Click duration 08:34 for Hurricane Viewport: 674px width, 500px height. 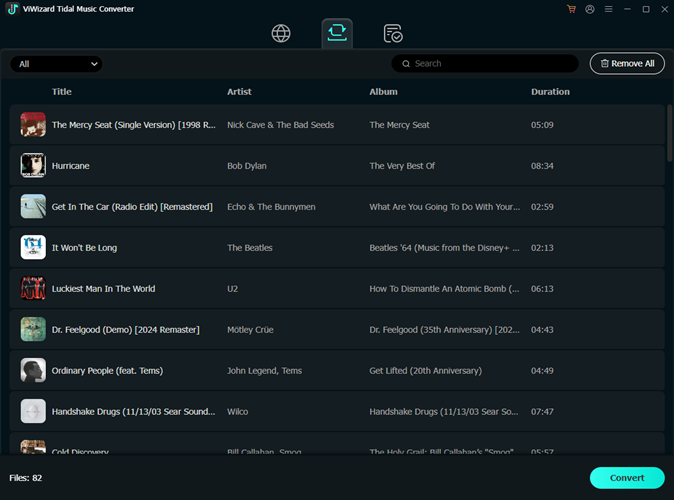click(542, 166)
